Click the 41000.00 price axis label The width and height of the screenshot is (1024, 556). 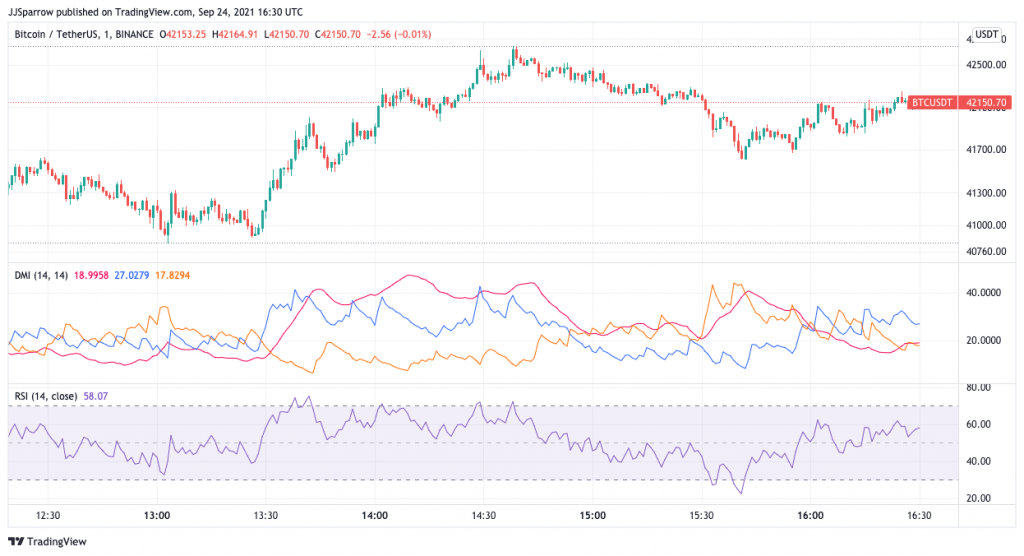[x=986, y=225]
